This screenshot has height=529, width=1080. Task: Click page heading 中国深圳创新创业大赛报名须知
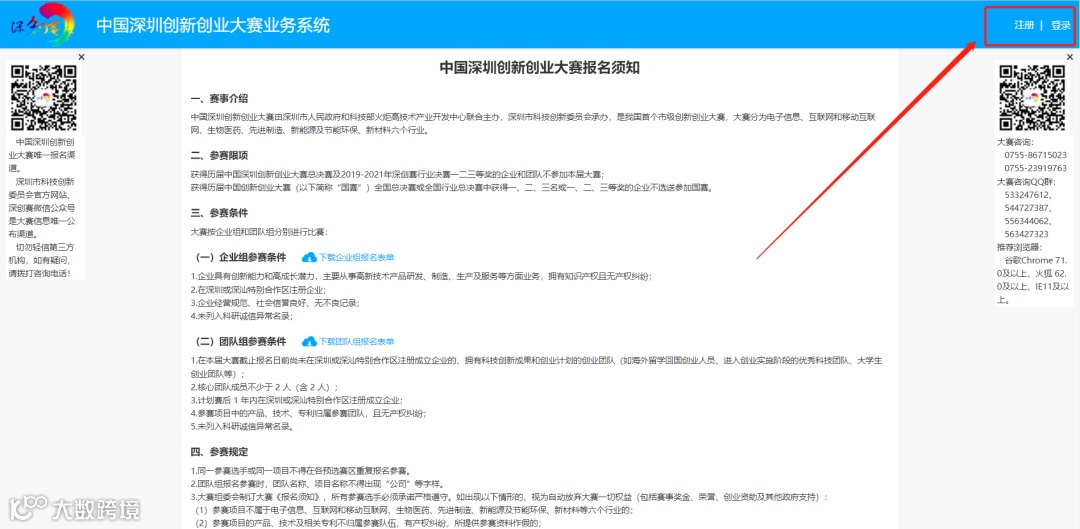pos(540,68)
